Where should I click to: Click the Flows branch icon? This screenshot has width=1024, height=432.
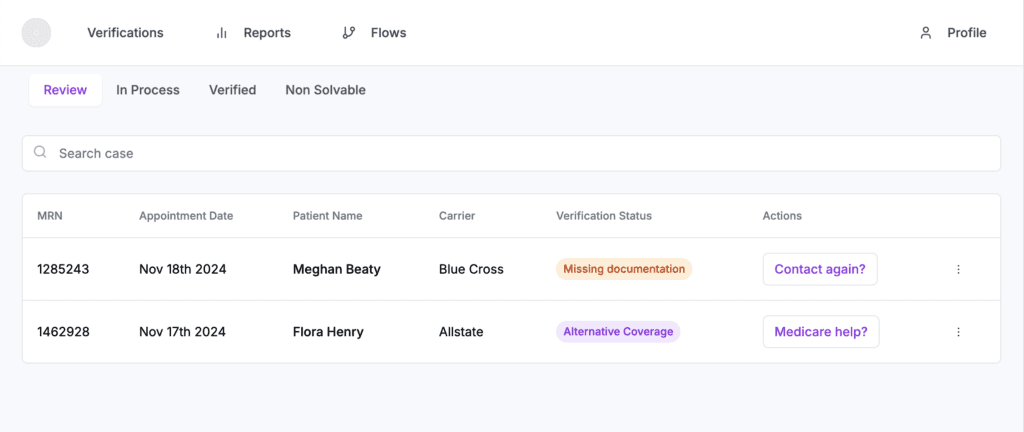coord(349,33)
